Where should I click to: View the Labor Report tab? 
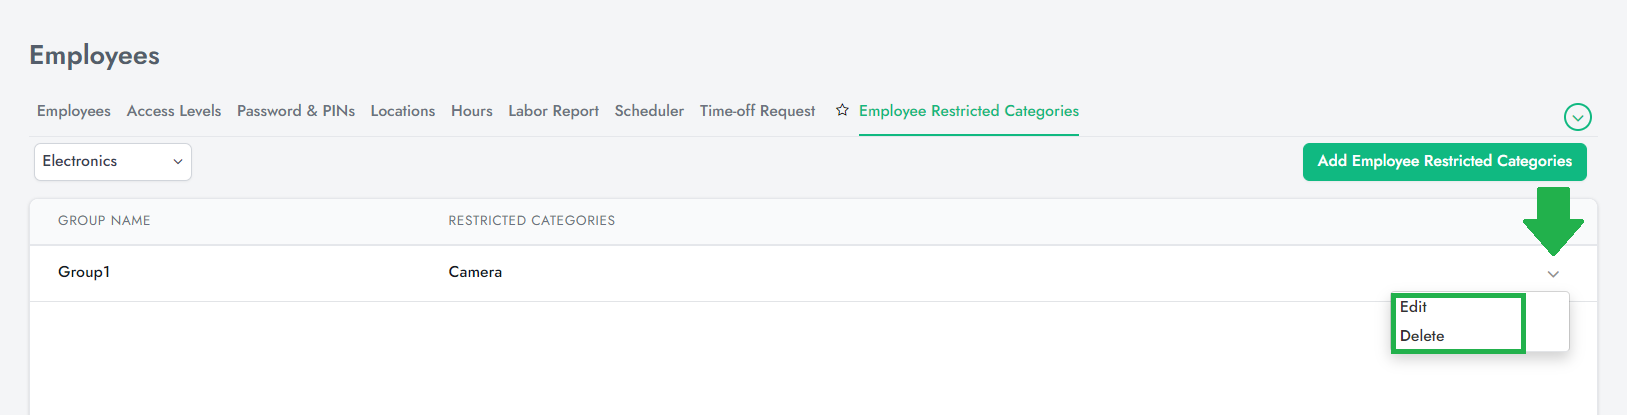point(553,111)
